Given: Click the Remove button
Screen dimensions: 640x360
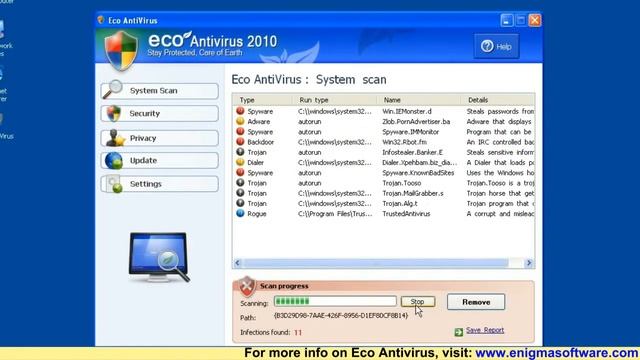Looking at the screenshot, I should 476,302.
